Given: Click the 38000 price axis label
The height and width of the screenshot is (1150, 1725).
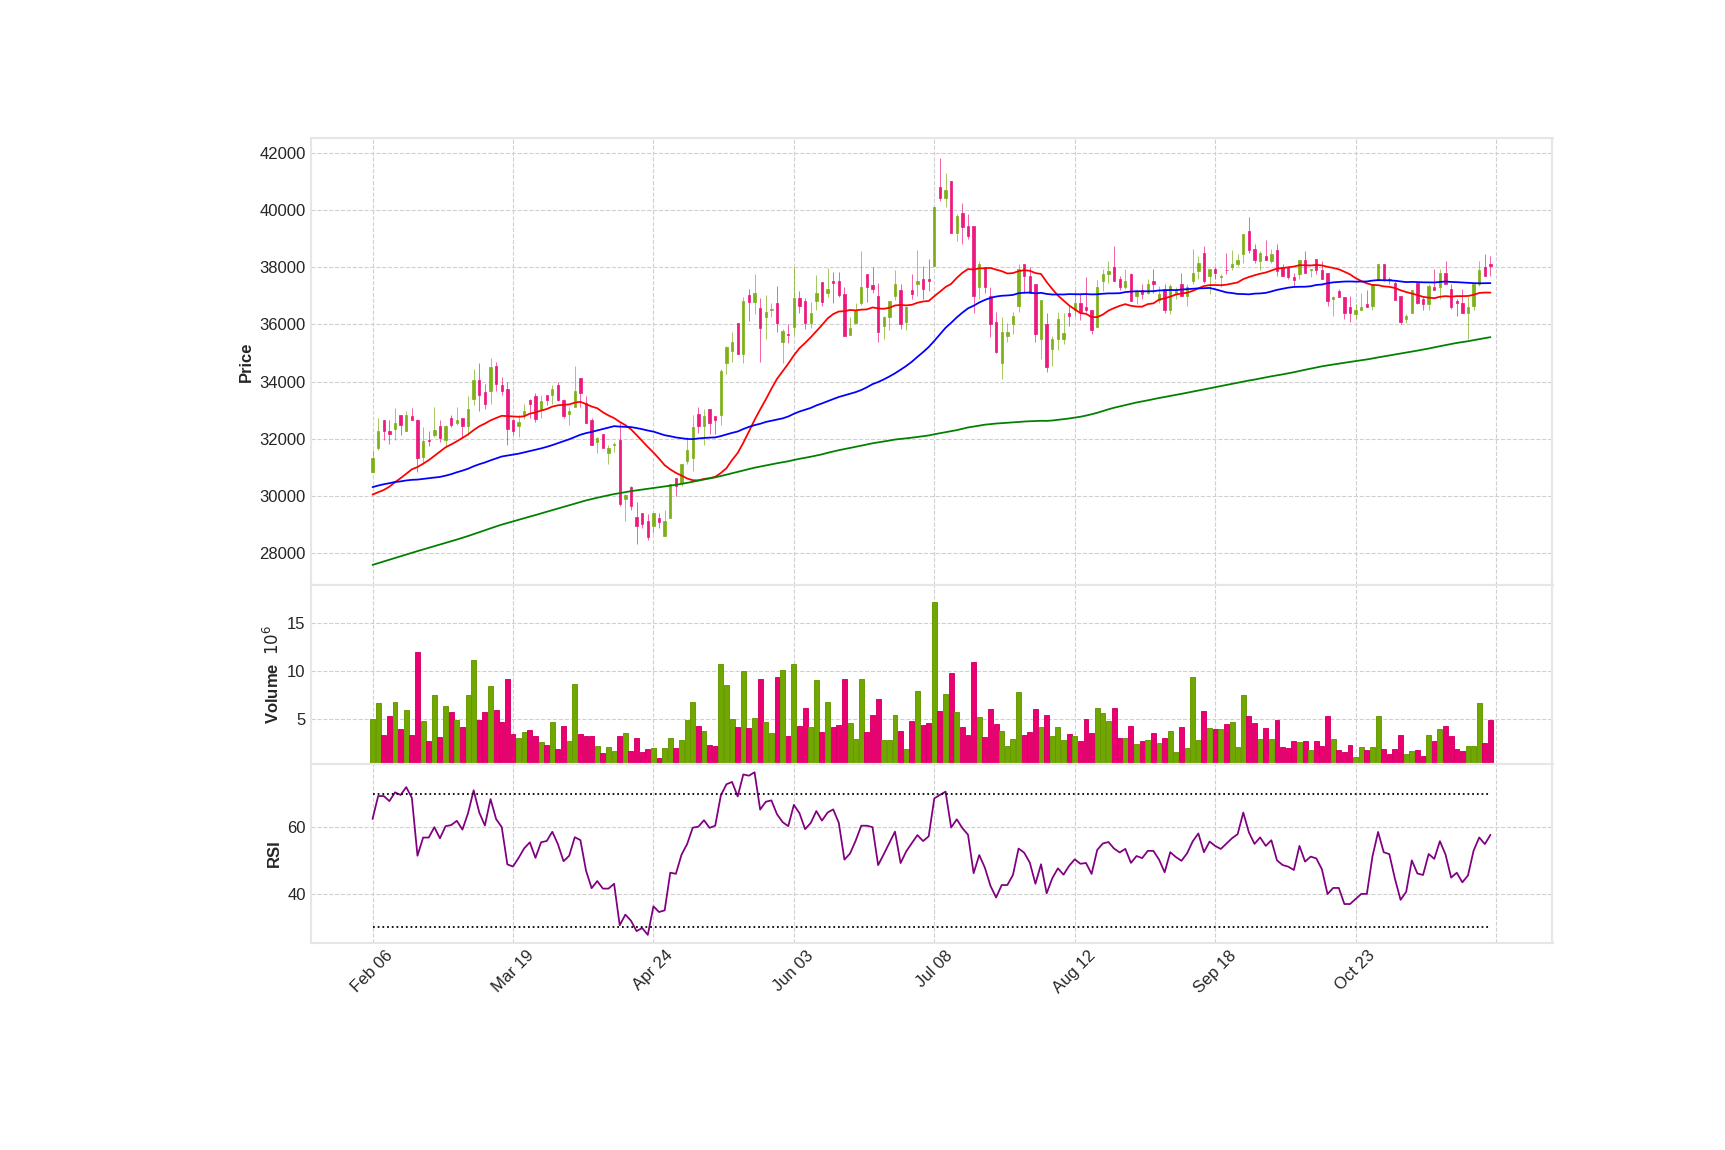Looking at the screenshot, I should tap(282, 267).
